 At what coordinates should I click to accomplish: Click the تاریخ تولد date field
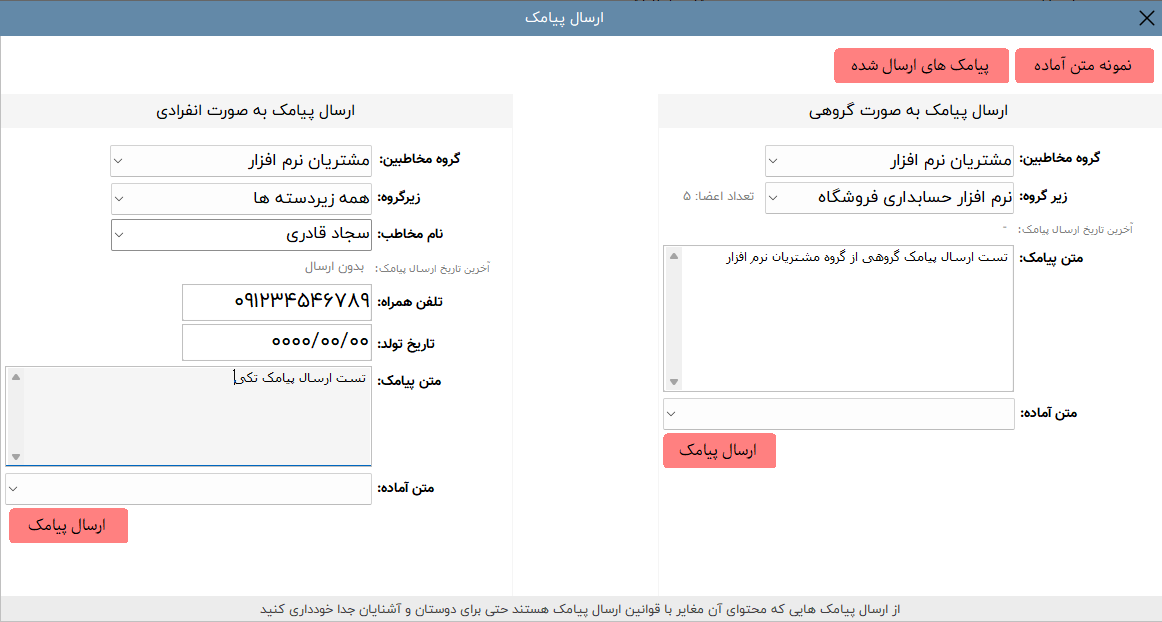[x=277, y=342]
